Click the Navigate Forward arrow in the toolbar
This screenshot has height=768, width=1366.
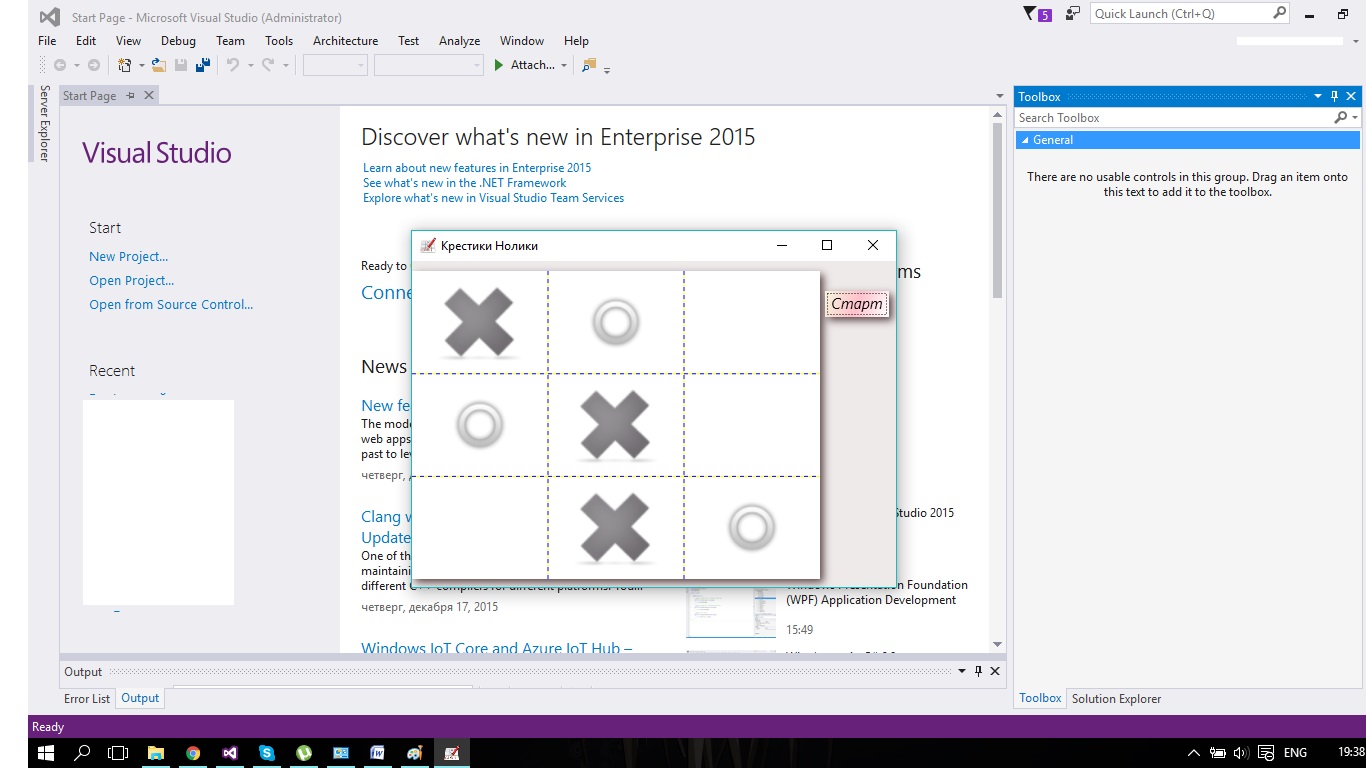click(x=94, y=65)
